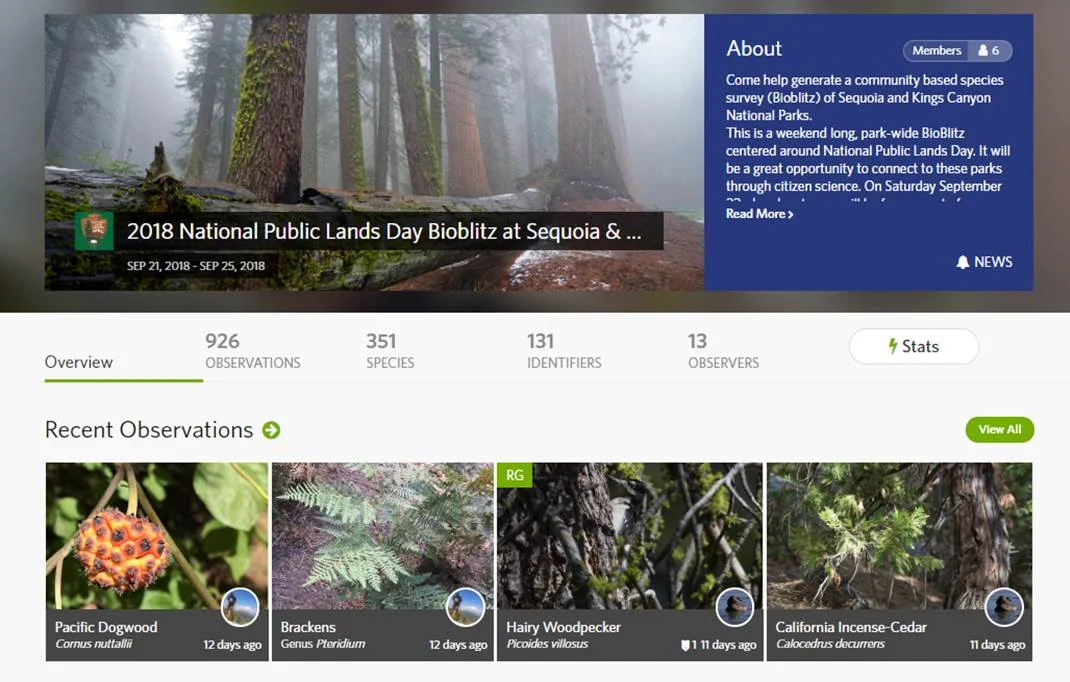Open observer avatar on Brackens card
Image resolution: width=1070 pixels, height=682 pixels.
point(465,607)
